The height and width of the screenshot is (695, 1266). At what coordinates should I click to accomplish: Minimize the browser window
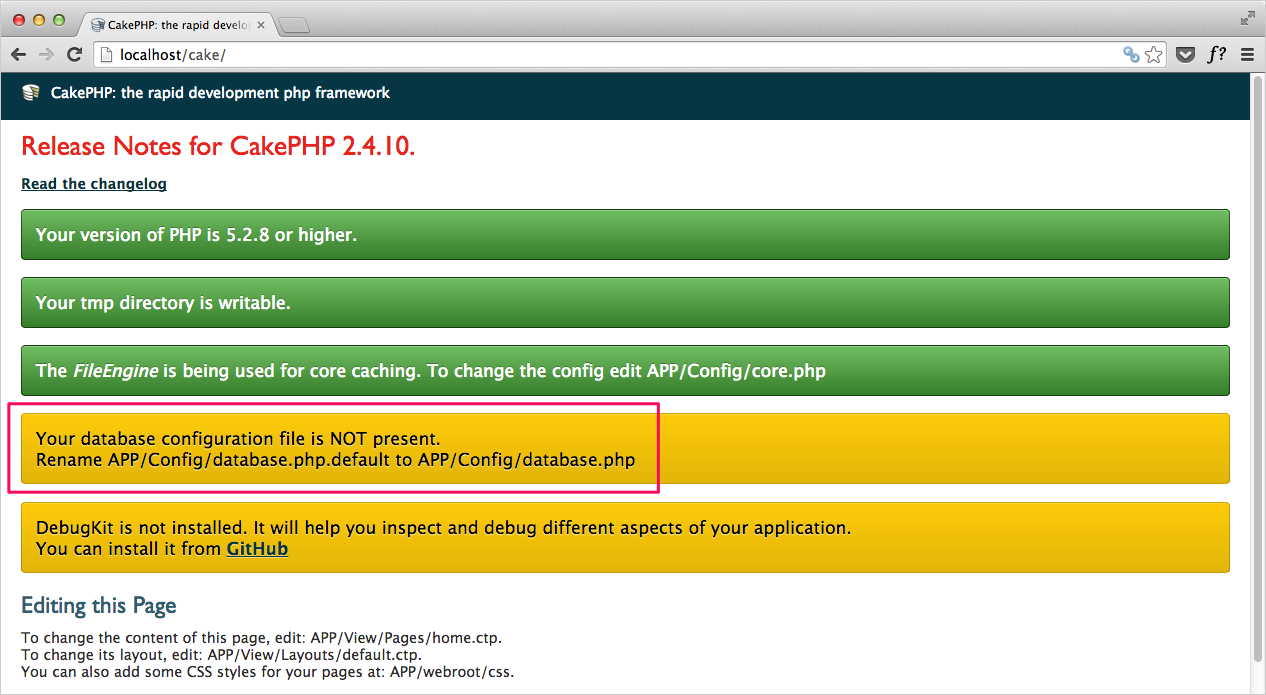[39, 20]
